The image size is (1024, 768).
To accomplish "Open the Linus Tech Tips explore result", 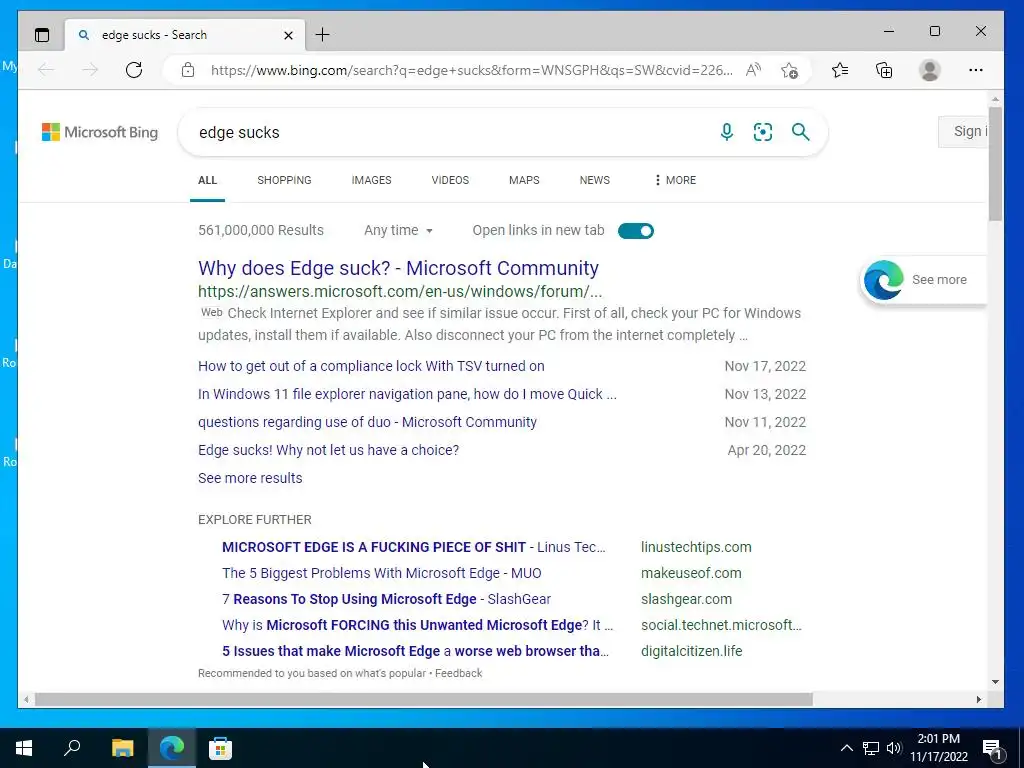I will [413, 547].
